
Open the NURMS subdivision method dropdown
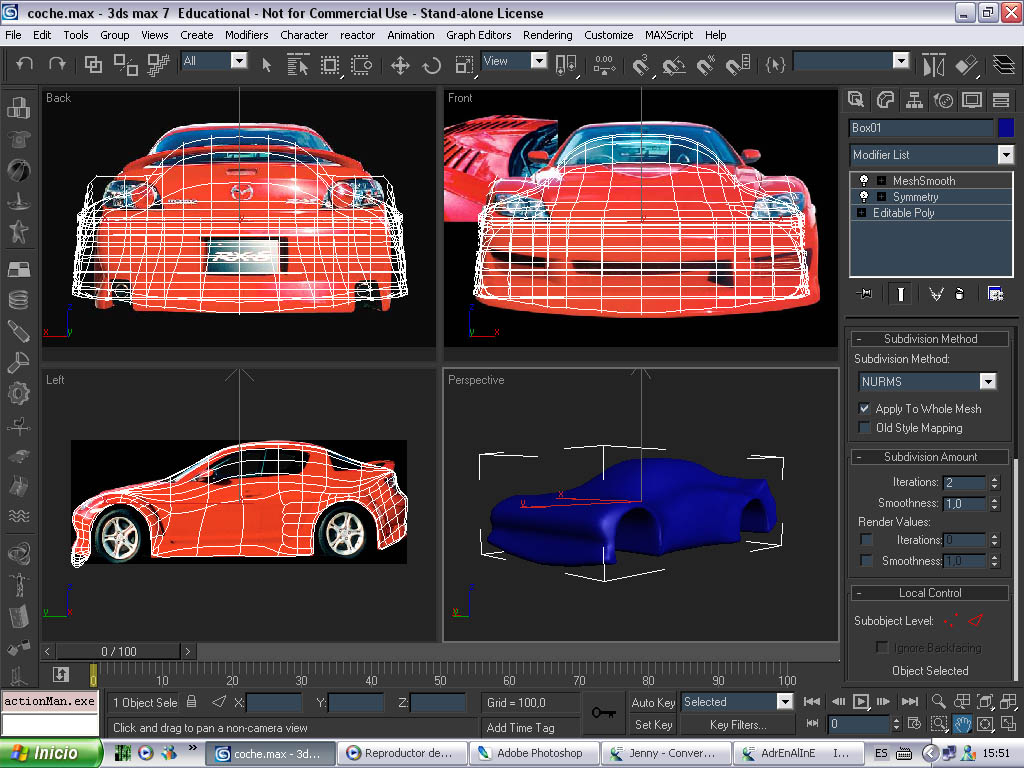pos(988,382)
